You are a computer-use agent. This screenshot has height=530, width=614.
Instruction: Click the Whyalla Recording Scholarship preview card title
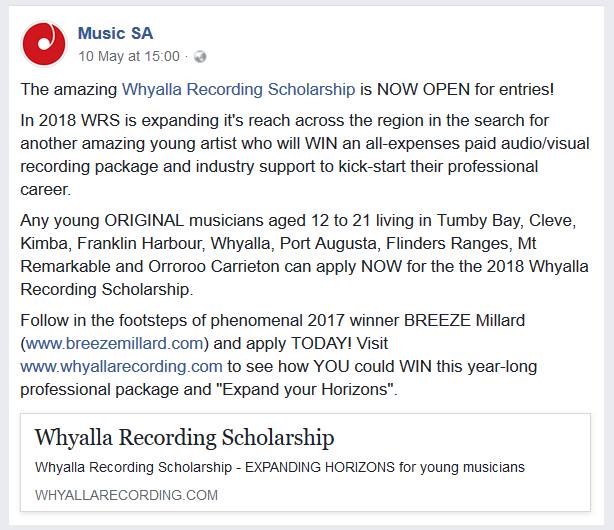(x=184, y=437)
